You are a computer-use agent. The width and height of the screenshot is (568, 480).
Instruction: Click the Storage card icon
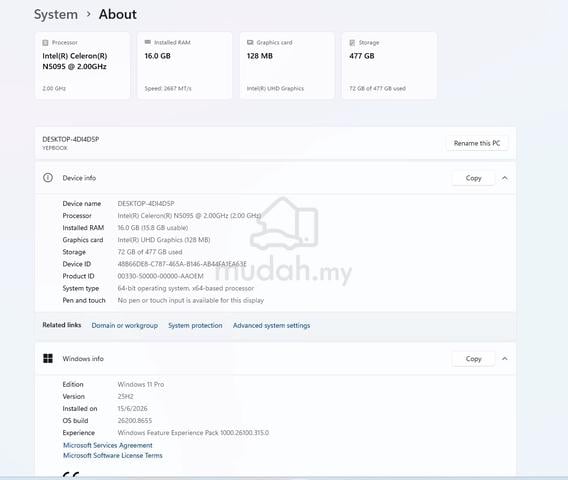(x=352, y=43)
